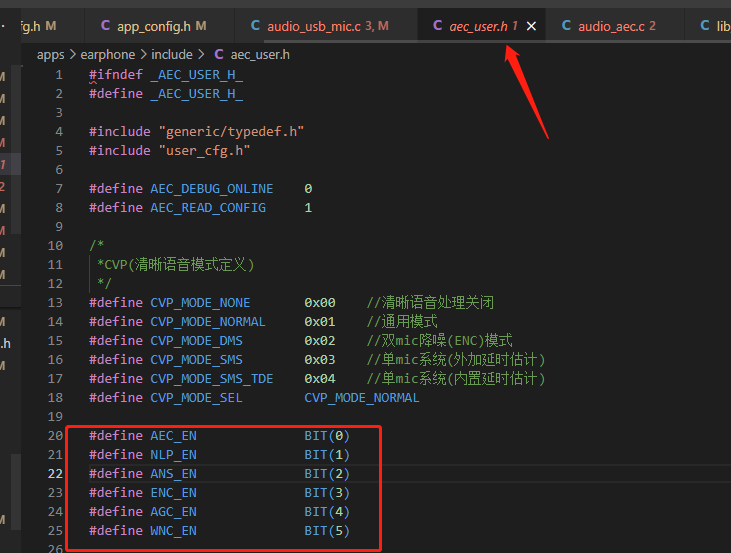Close the aec_user.h tab
This screenshot has width=731, height=553.
tap(531, 26)
